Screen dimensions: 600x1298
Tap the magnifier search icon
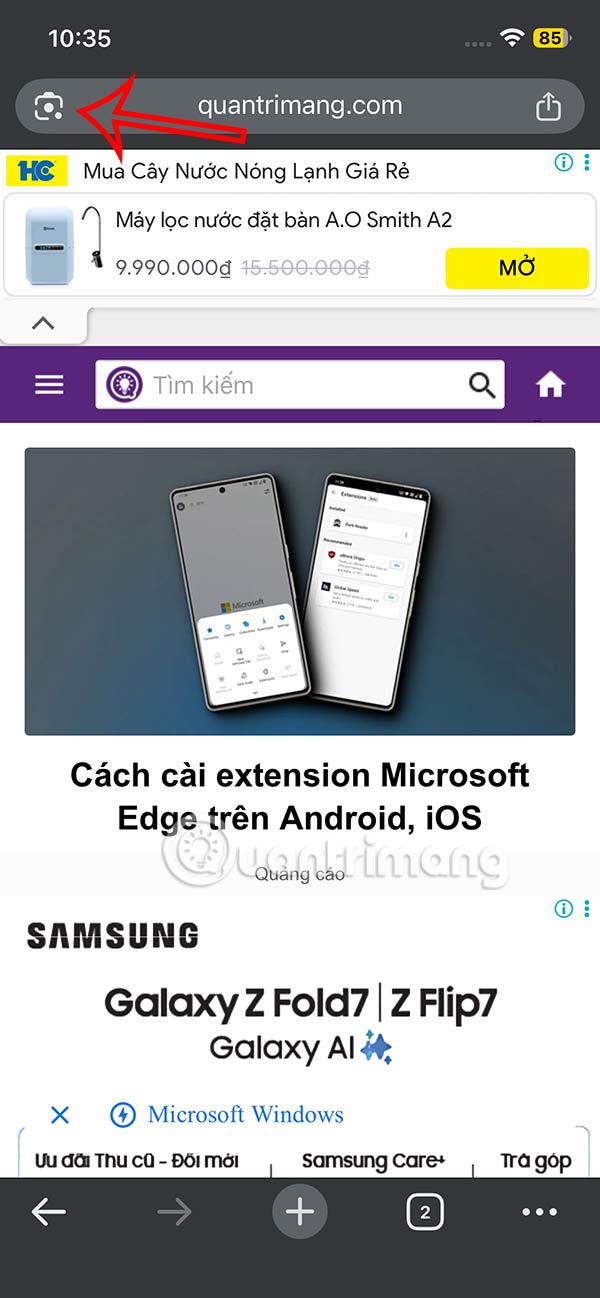[482, 385]
